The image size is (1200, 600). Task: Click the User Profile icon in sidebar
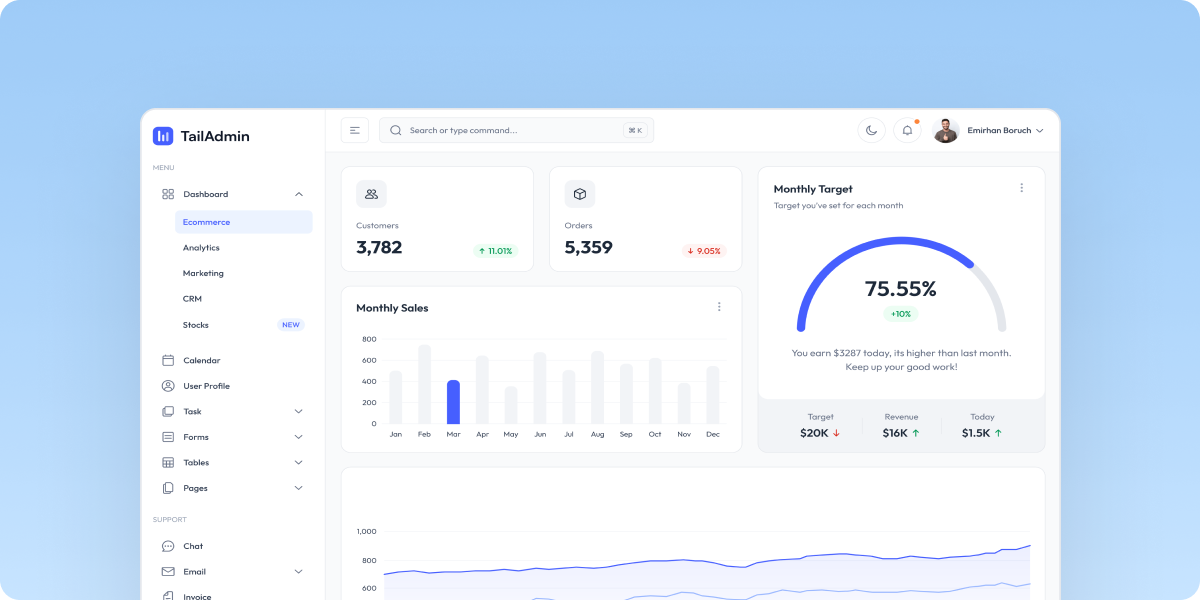167,386
